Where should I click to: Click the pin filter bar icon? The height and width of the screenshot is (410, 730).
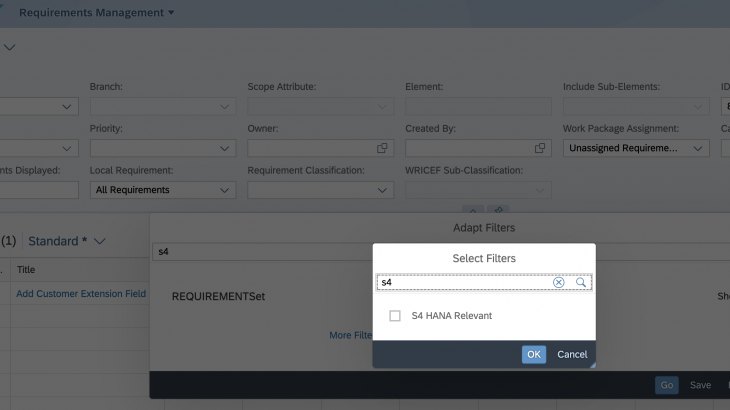pos(498,210)
